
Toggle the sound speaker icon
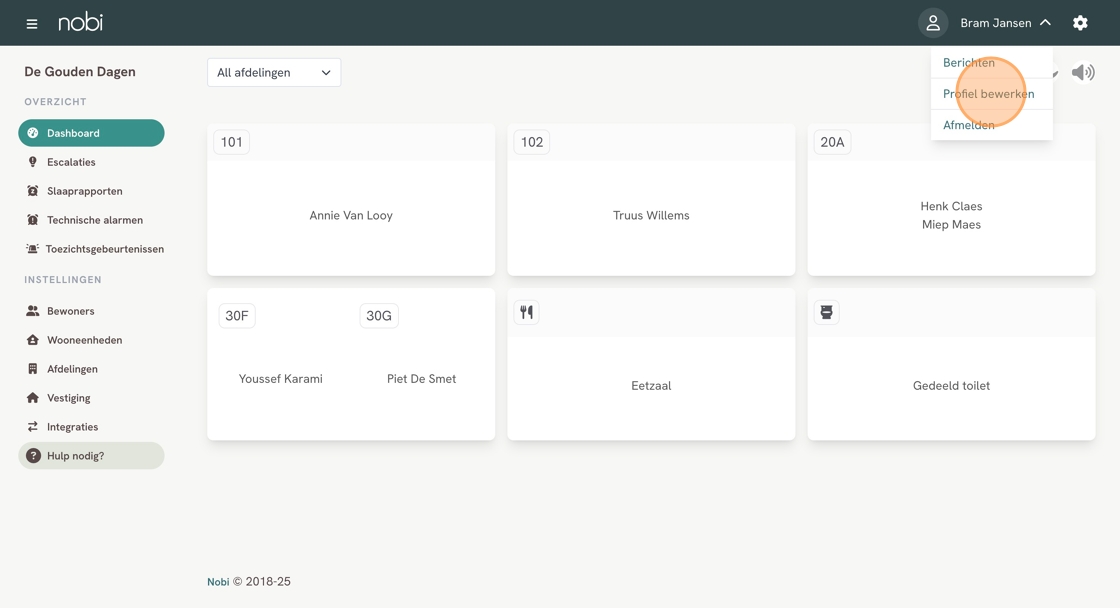tap(1083, 72)
